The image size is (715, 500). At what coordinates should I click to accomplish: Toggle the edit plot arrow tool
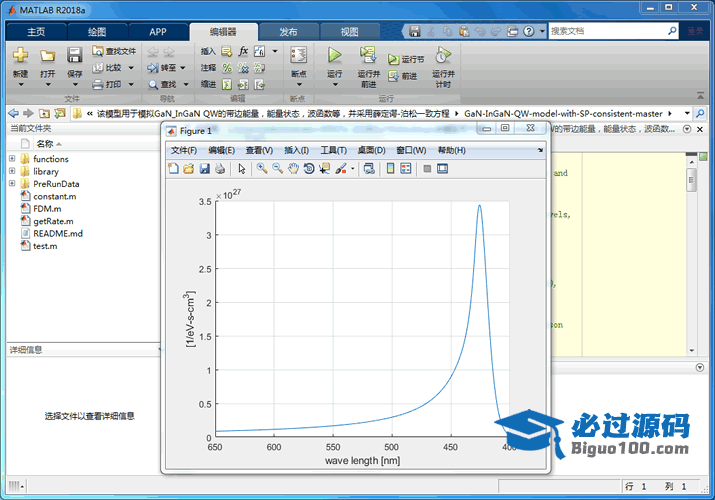241,169
